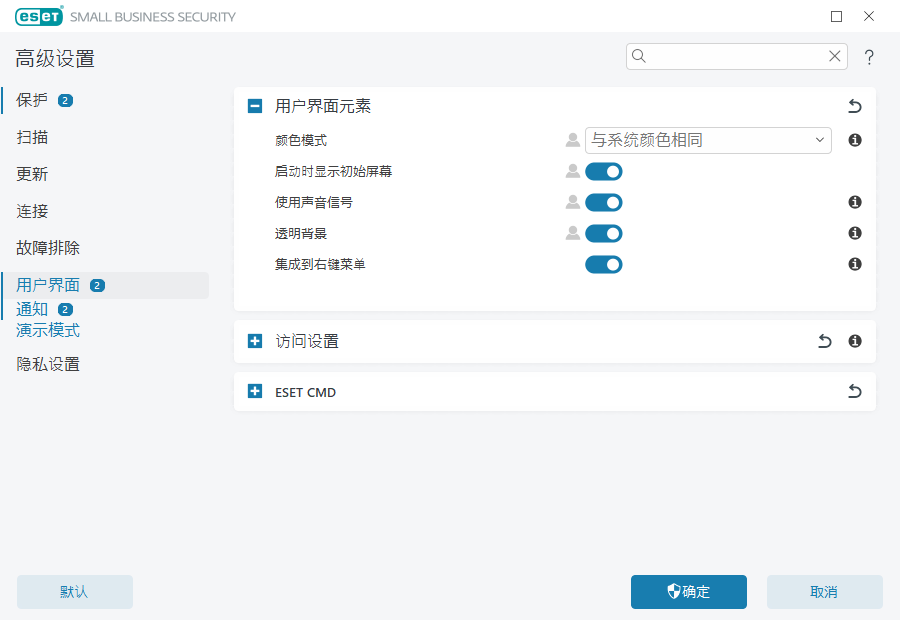Turn off the 透明背景 toggle

603,233
